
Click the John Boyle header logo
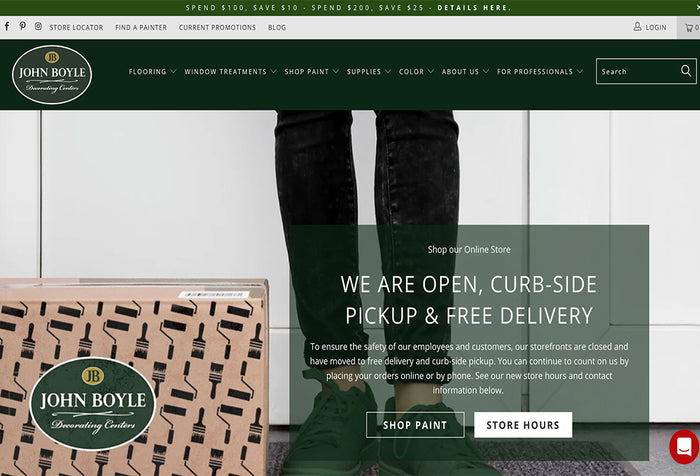(x=52, y=75)
